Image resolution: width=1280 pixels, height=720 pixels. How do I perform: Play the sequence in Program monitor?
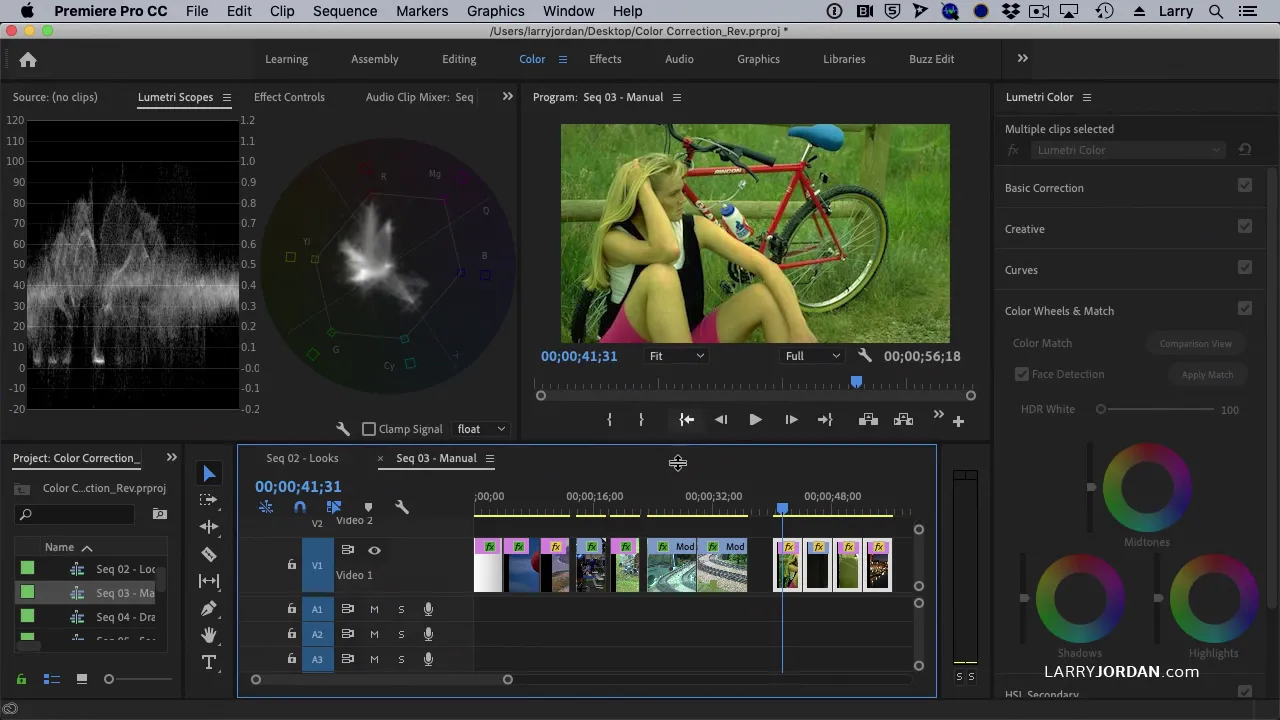(x=755, y=420)
